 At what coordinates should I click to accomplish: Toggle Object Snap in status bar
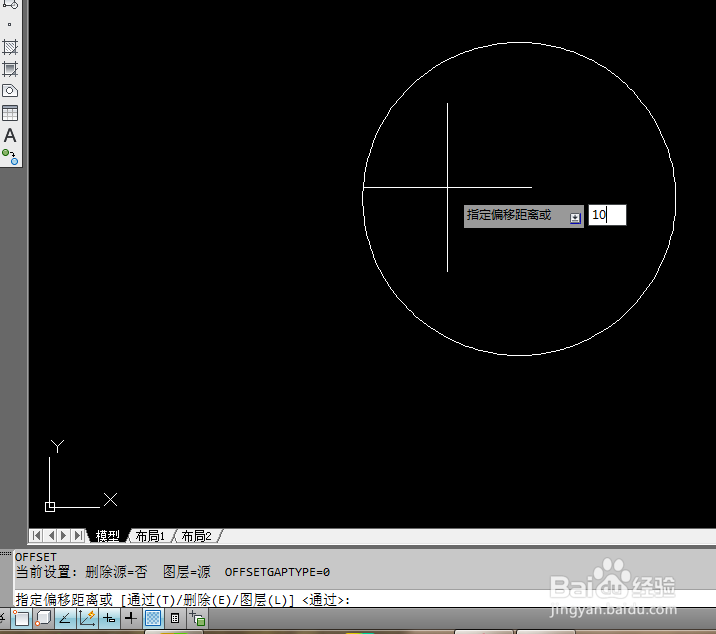click(21, 618)
